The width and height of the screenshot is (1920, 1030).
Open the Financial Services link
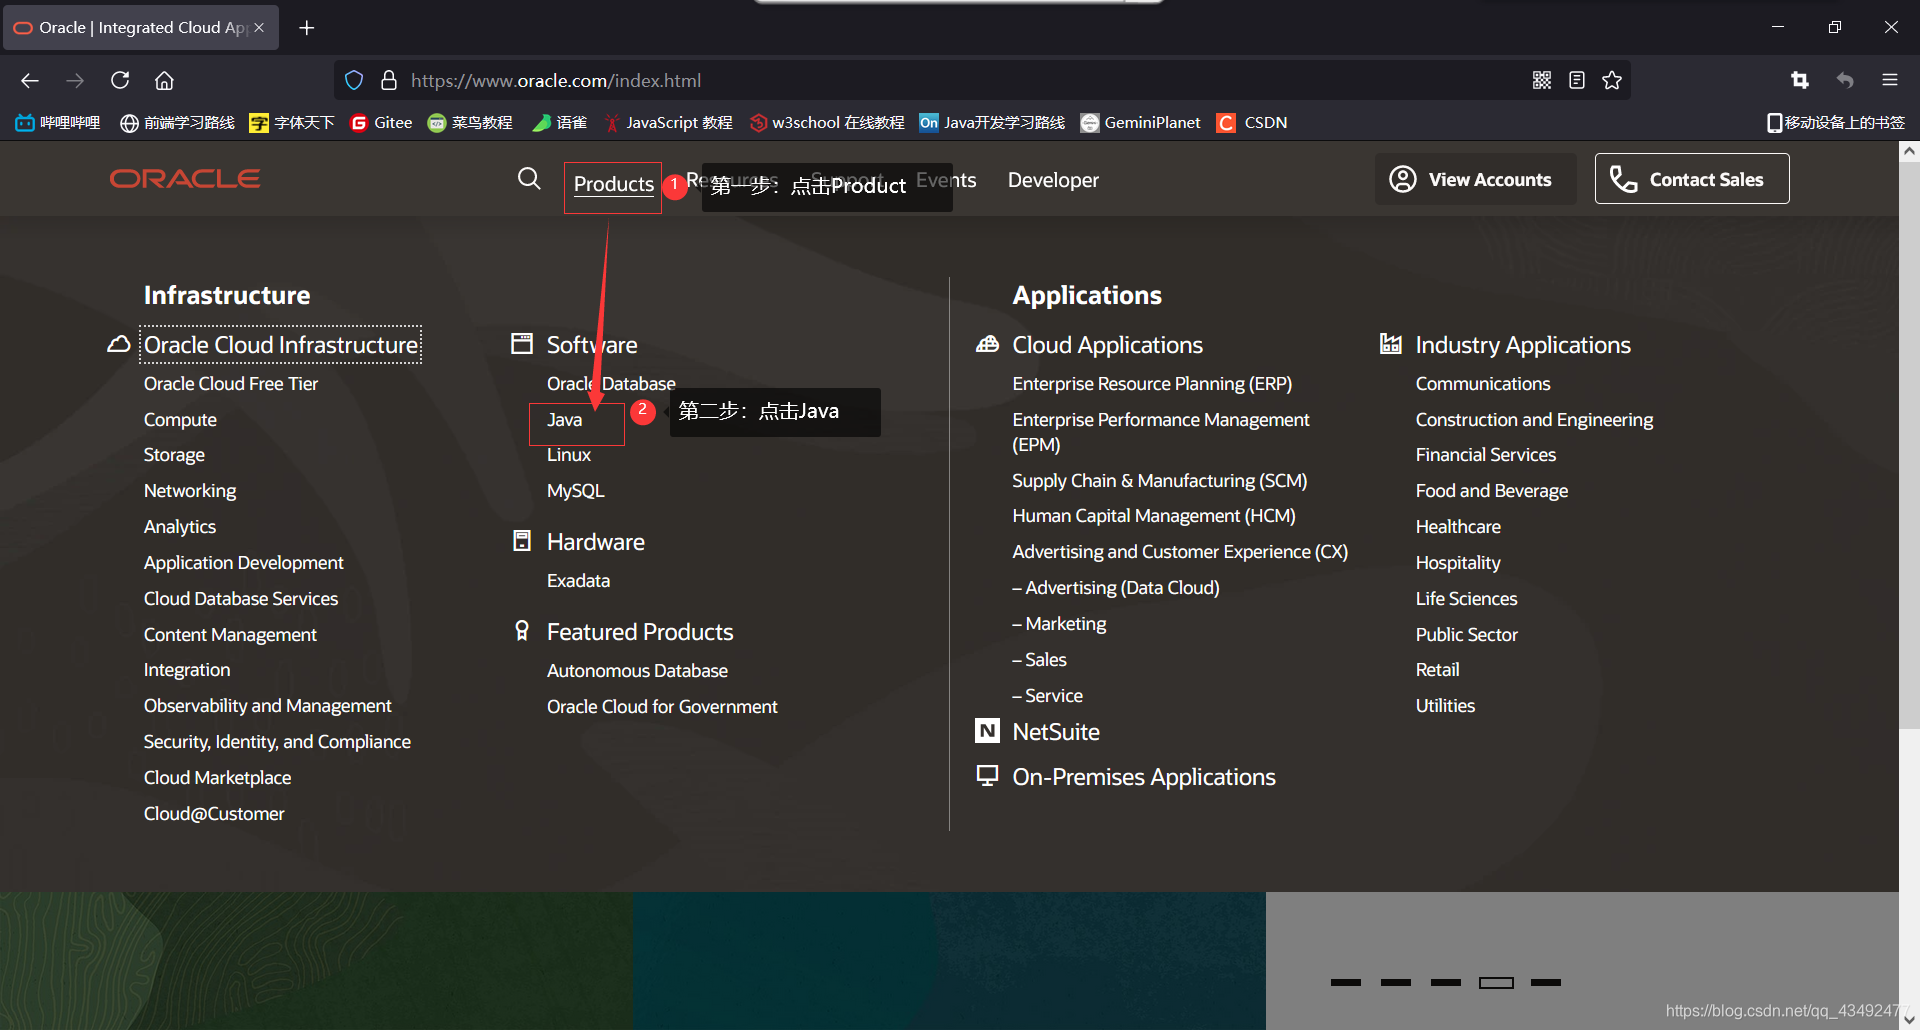coord(1486,455)
